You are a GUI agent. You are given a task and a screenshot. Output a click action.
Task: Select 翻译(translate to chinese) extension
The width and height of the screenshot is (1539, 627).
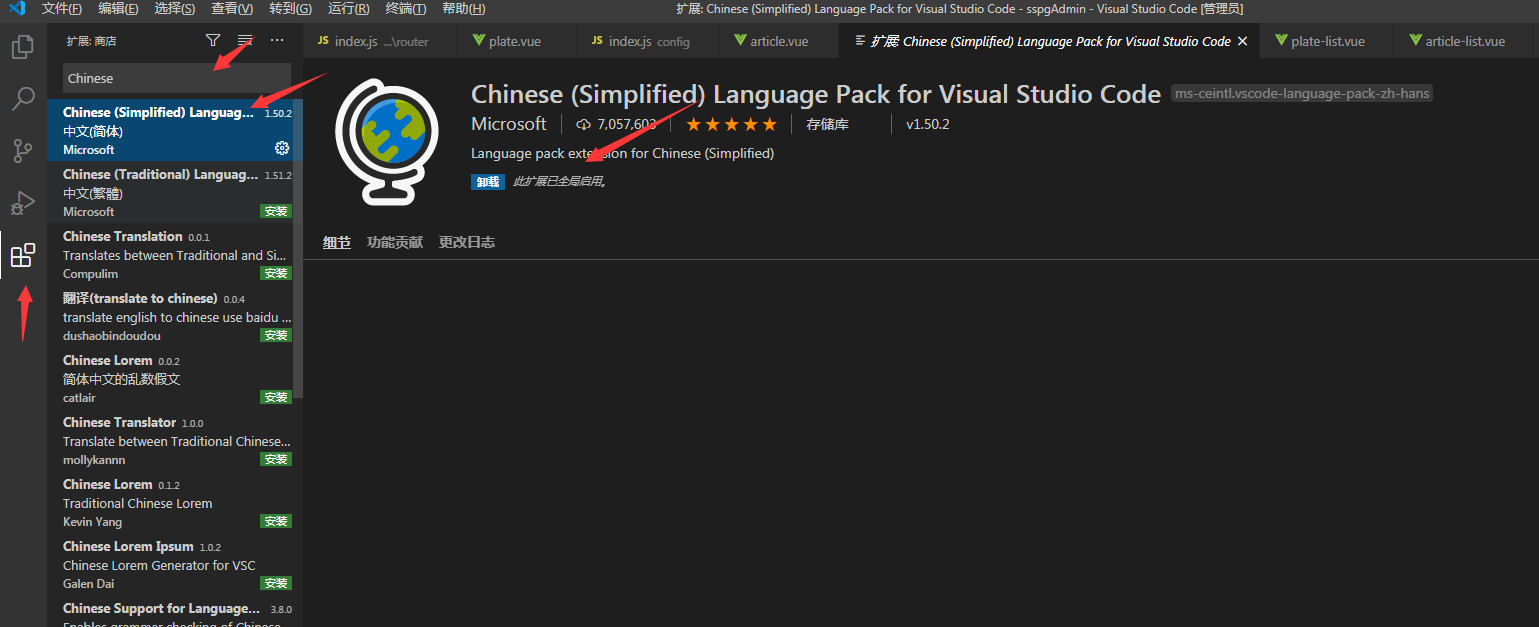coord(175,316)
